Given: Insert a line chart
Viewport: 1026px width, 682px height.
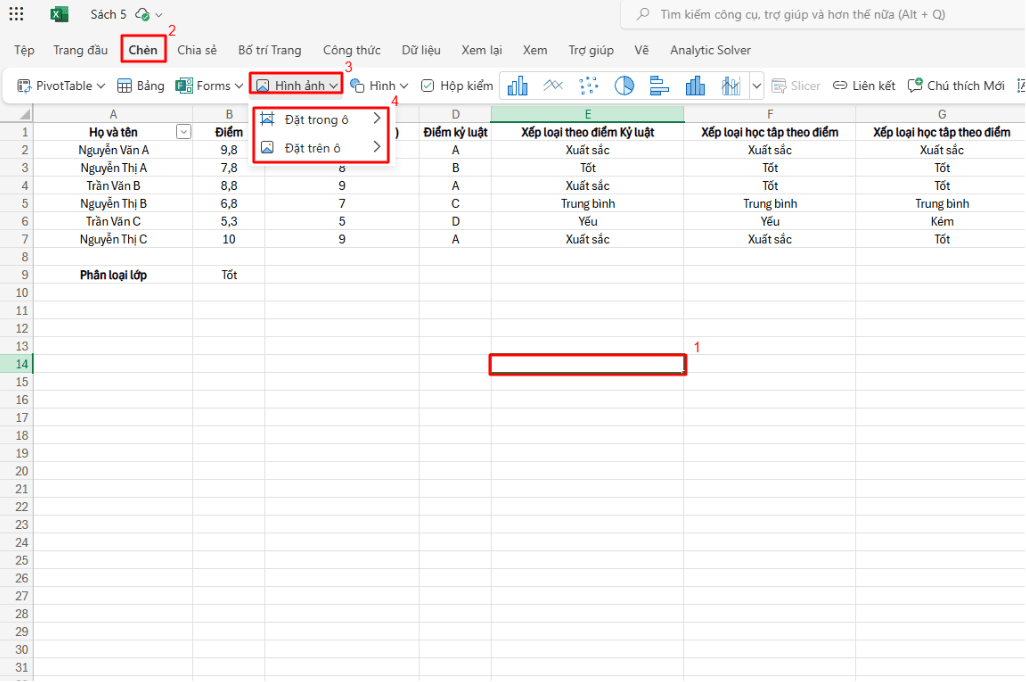Looking at the screenshot, I should [553, 86].
